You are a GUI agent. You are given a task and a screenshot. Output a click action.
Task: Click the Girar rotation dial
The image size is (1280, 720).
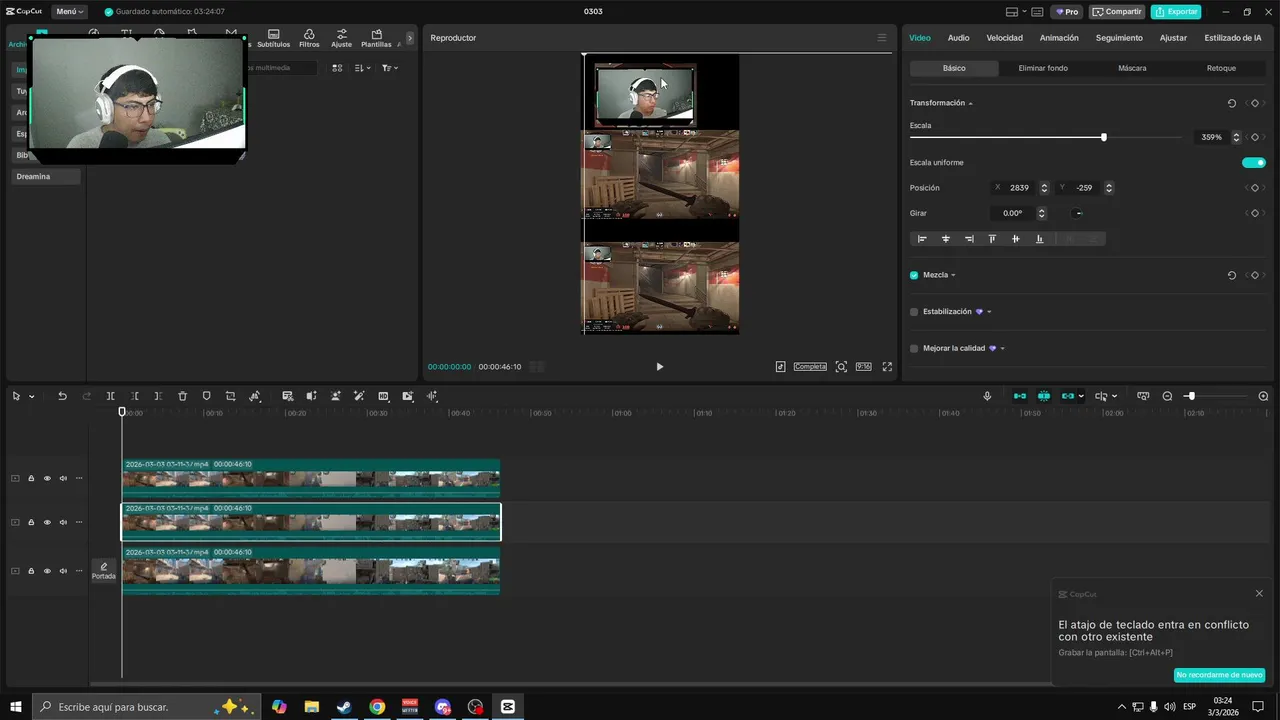1078,213
